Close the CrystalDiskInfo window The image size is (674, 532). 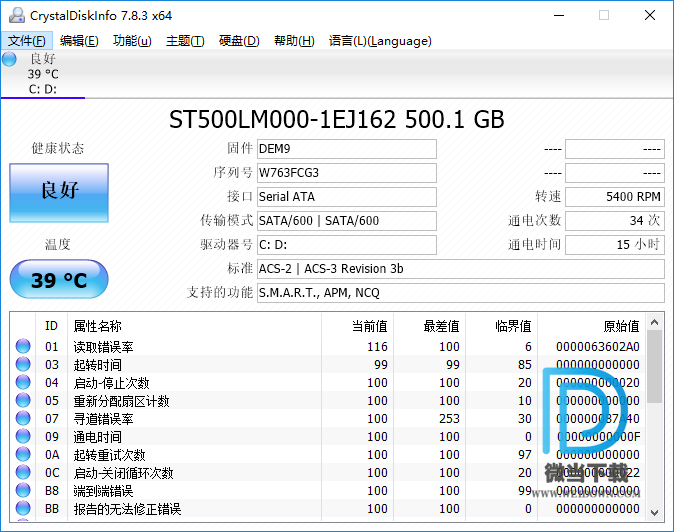pyautogui.click(x=650, y=15)
